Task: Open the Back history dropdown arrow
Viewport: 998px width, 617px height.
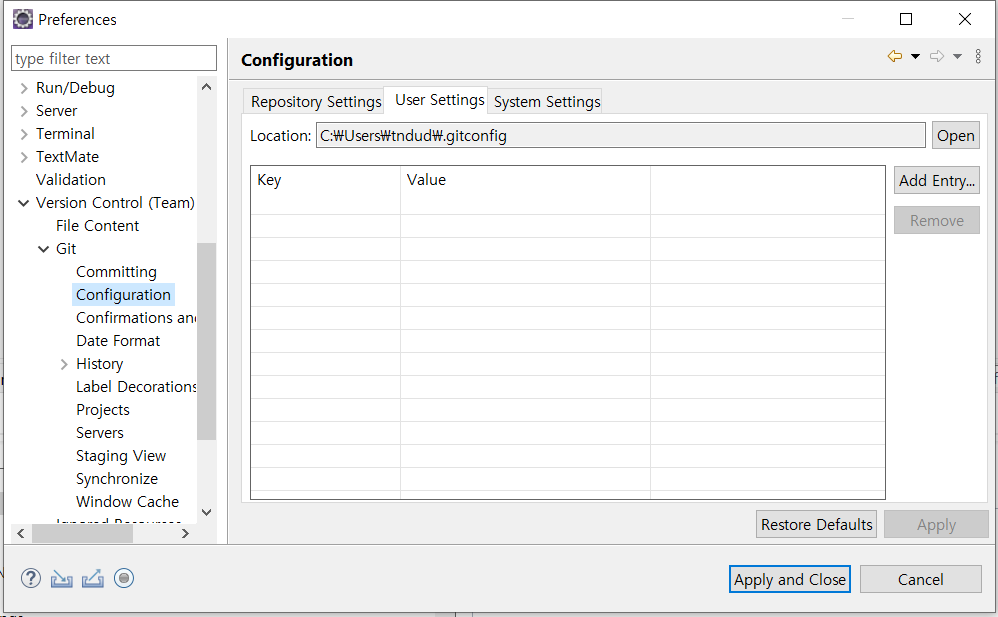Action: [x=915, y=57]
